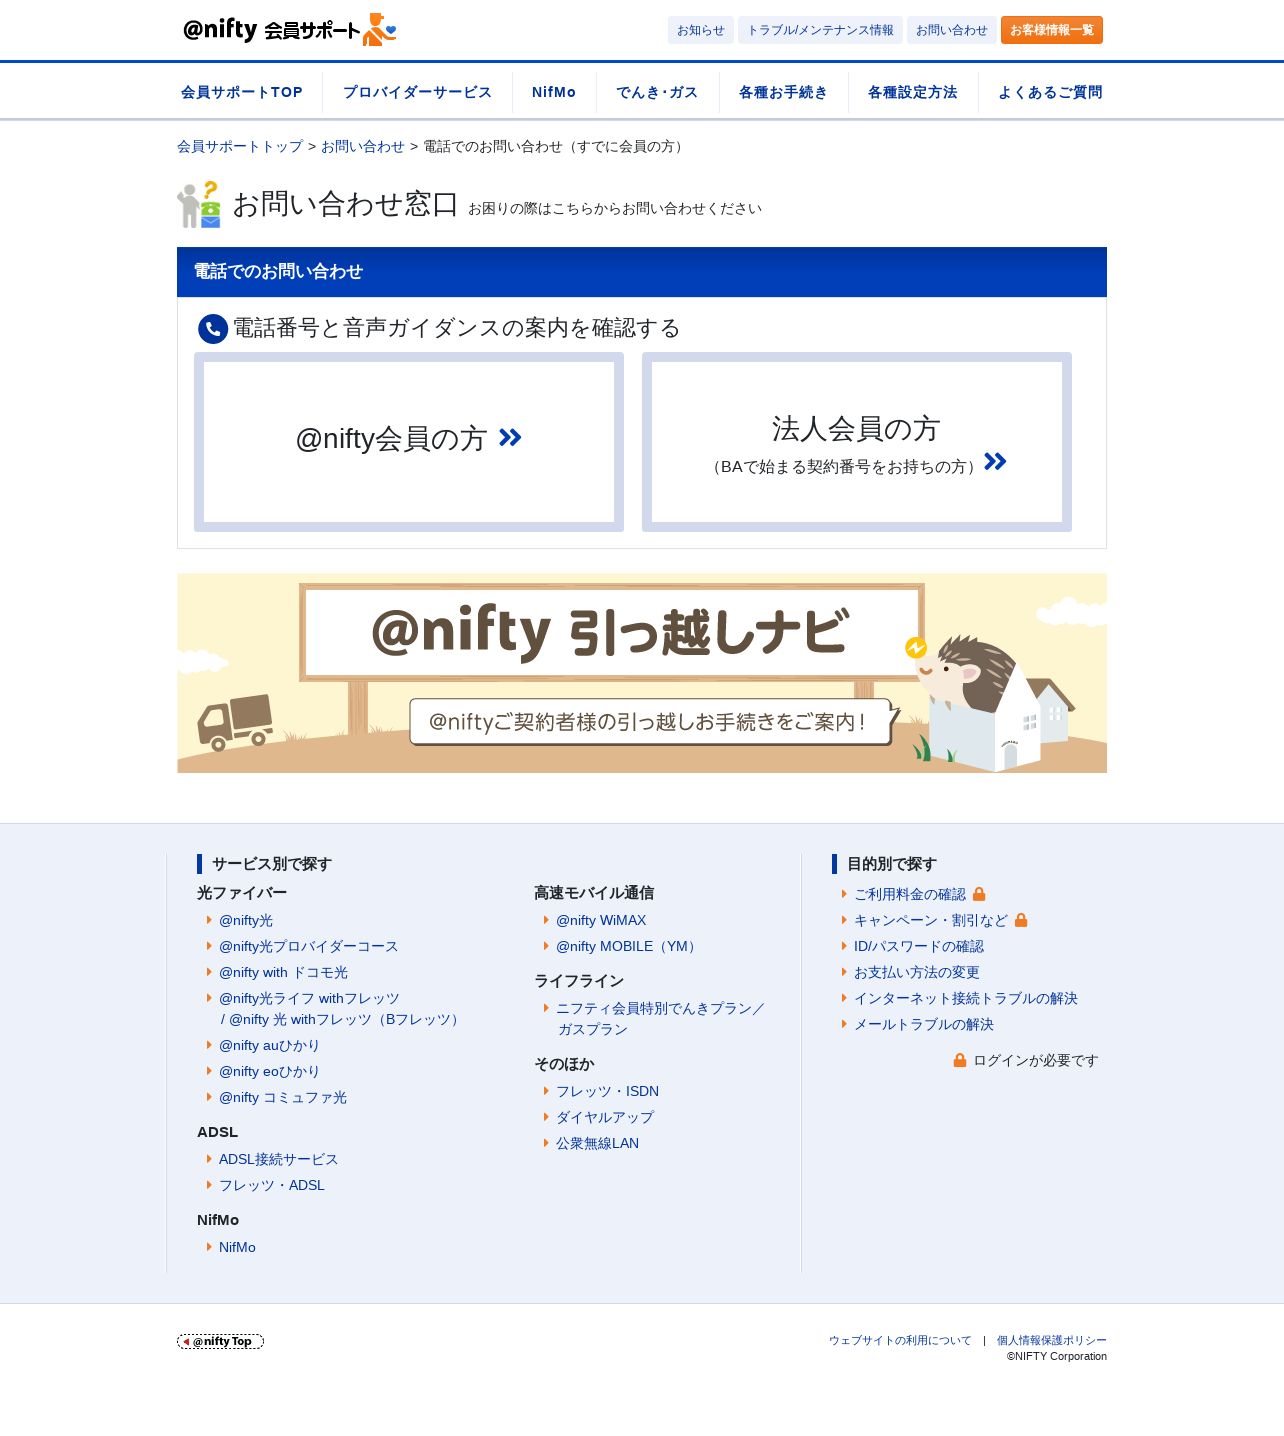
Task: Open the ダイヤルアップ link
Action: tap(605, 1117)
